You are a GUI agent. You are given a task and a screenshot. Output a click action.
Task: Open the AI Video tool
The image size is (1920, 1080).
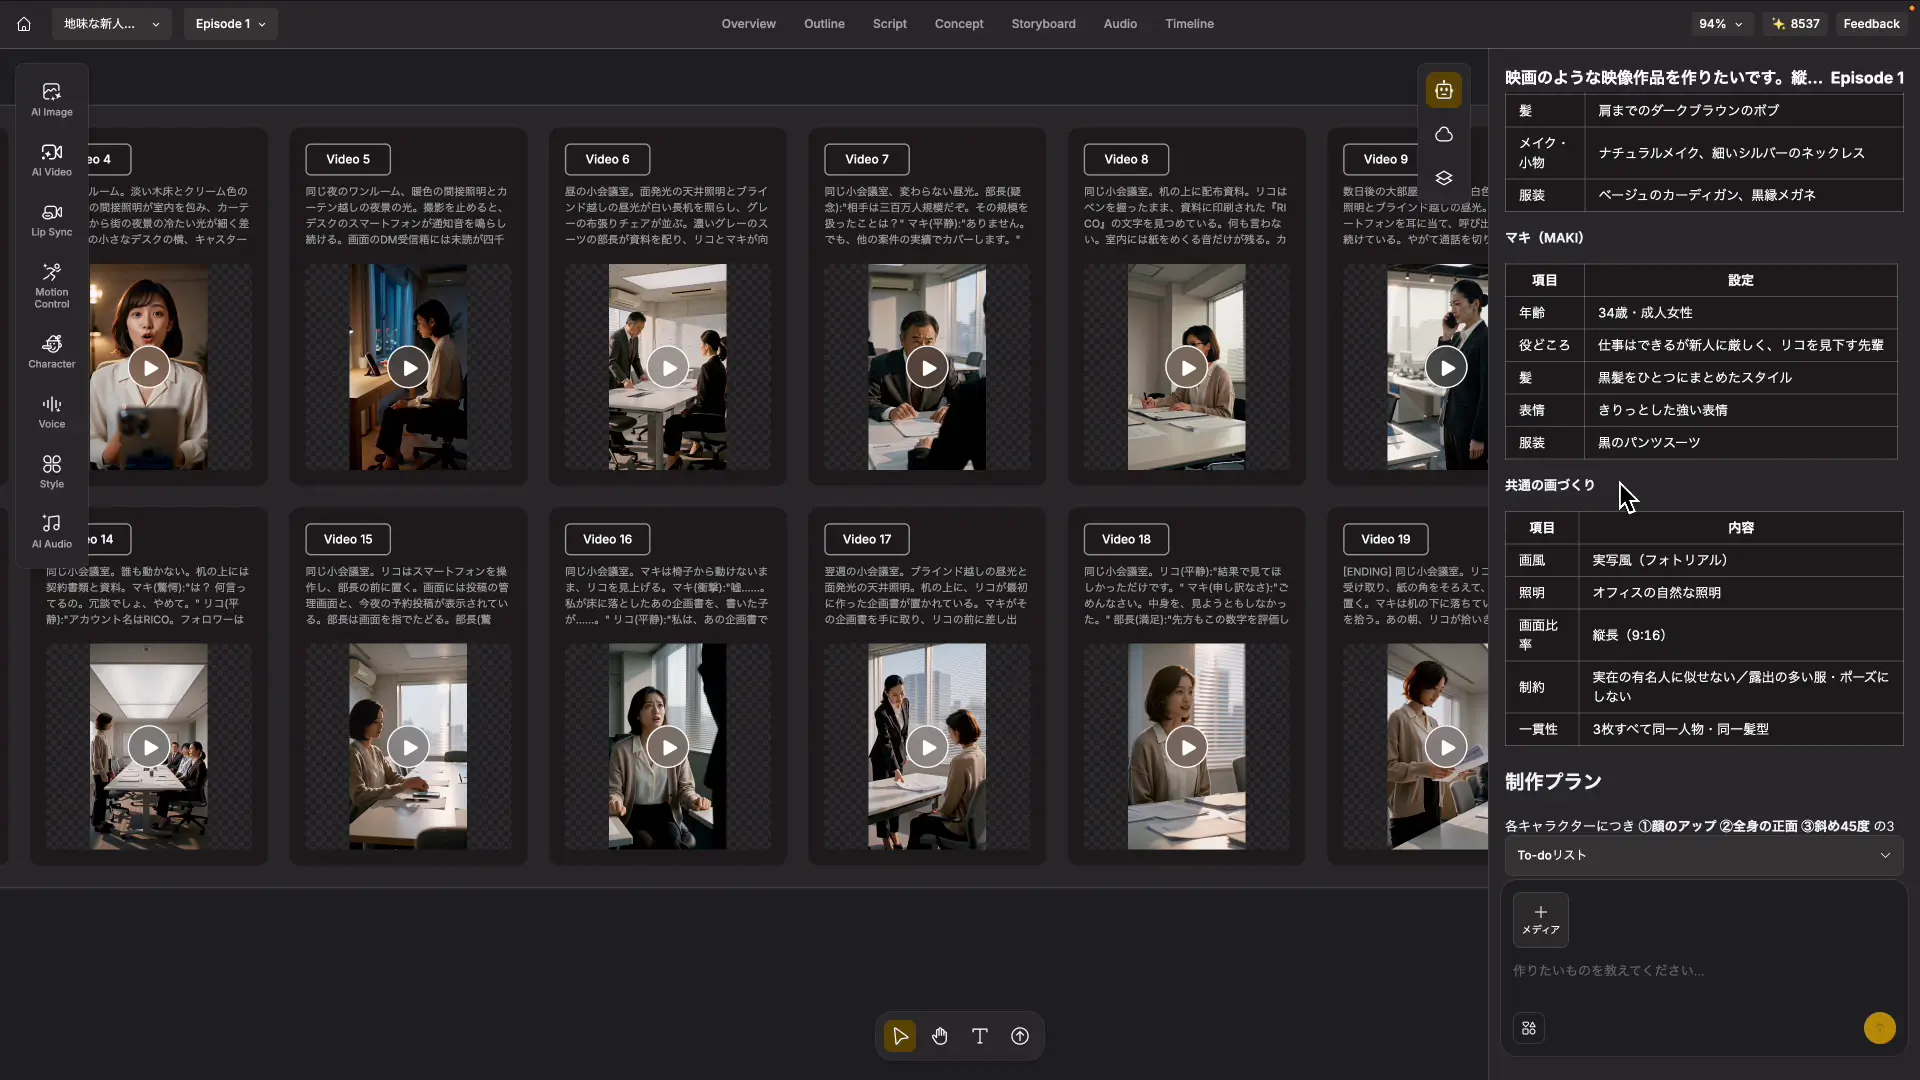click(x=52, y=160)
